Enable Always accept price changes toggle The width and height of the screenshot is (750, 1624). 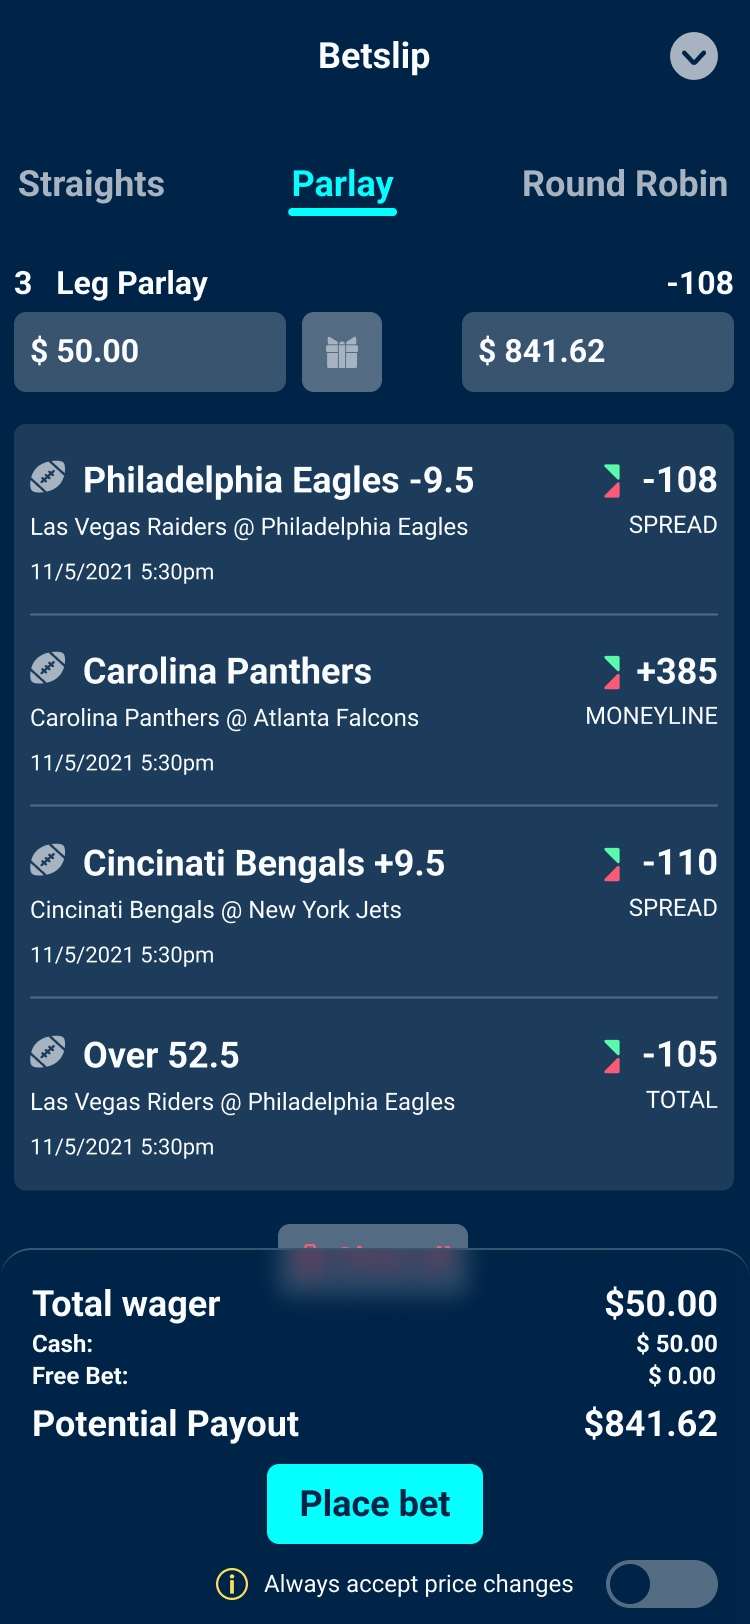[x=661, y=1584]
